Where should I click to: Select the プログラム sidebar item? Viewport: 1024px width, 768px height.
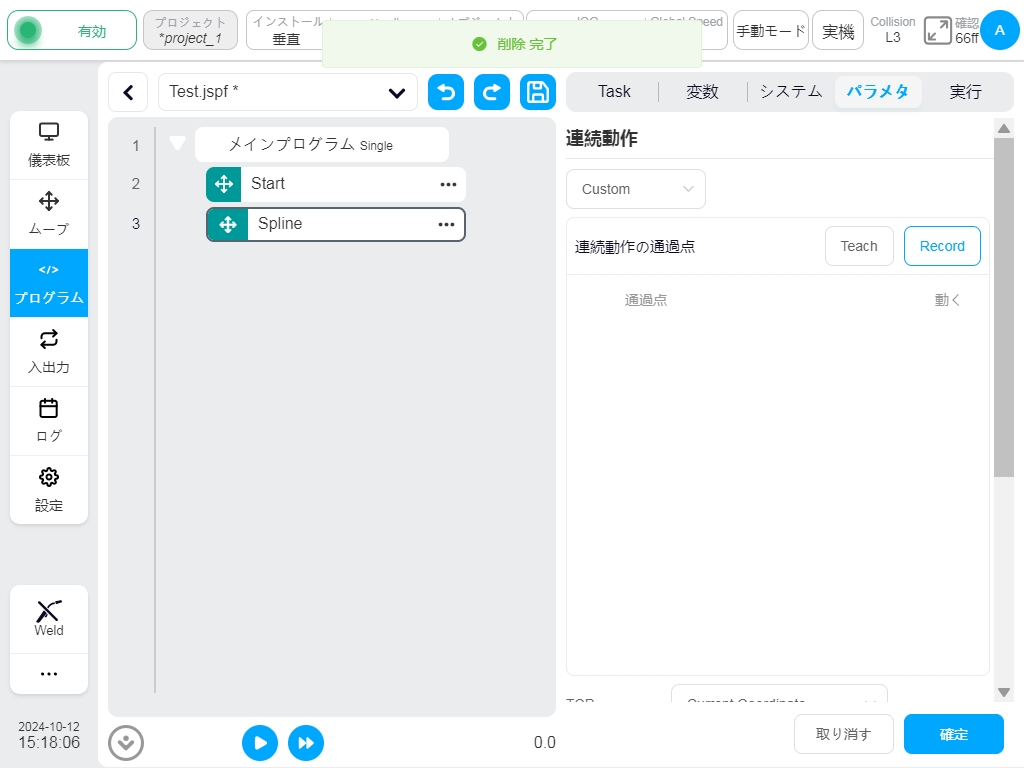tap(49, 283)
